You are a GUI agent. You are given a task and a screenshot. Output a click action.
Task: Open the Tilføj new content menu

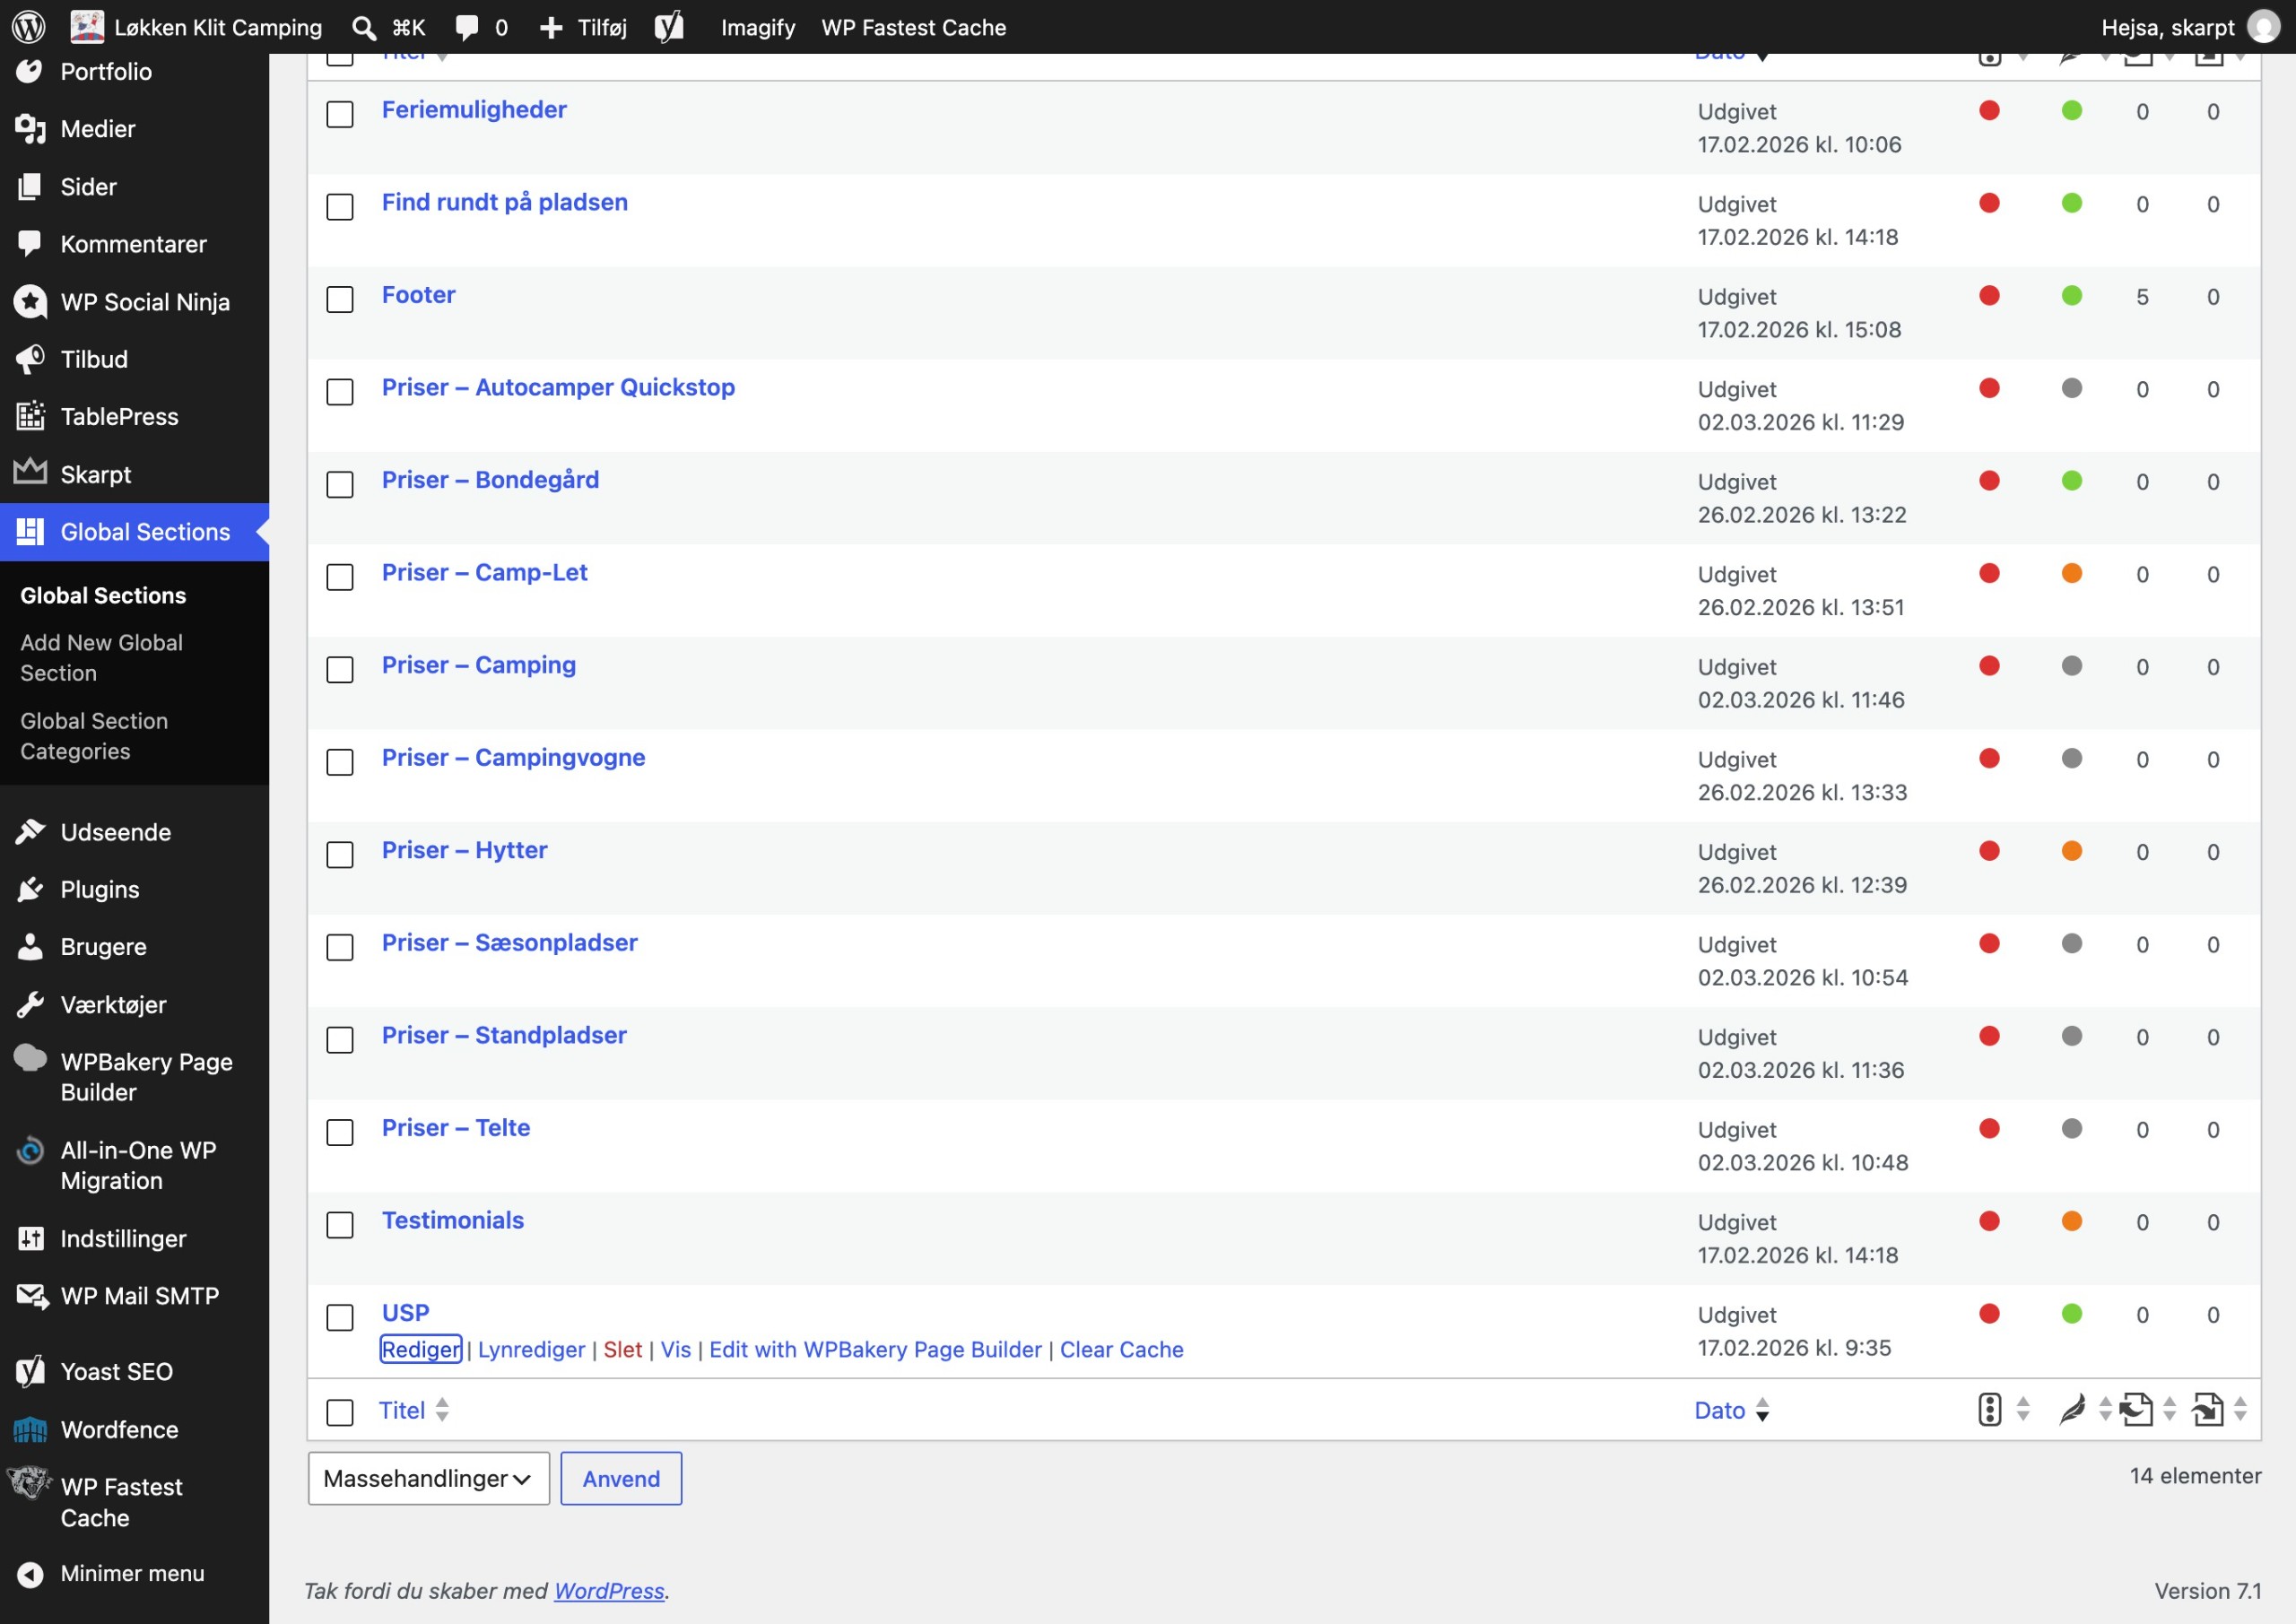pos(584,27)
